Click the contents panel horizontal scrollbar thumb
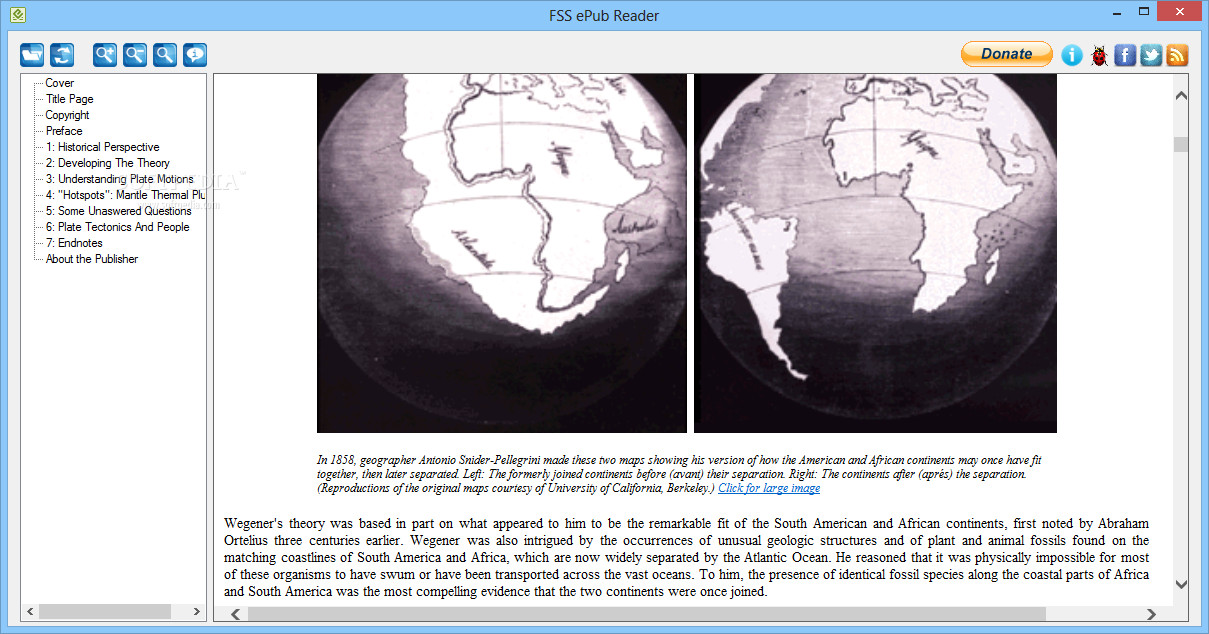The image size is (1209, 634). (105, 611)
